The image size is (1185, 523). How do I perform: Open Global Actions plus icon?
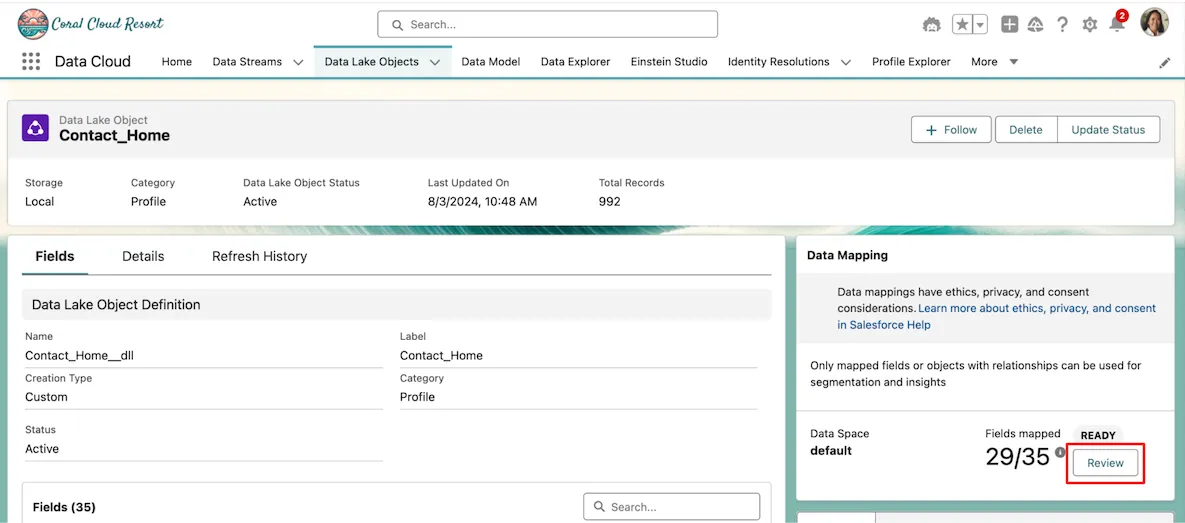[1010, 24]
